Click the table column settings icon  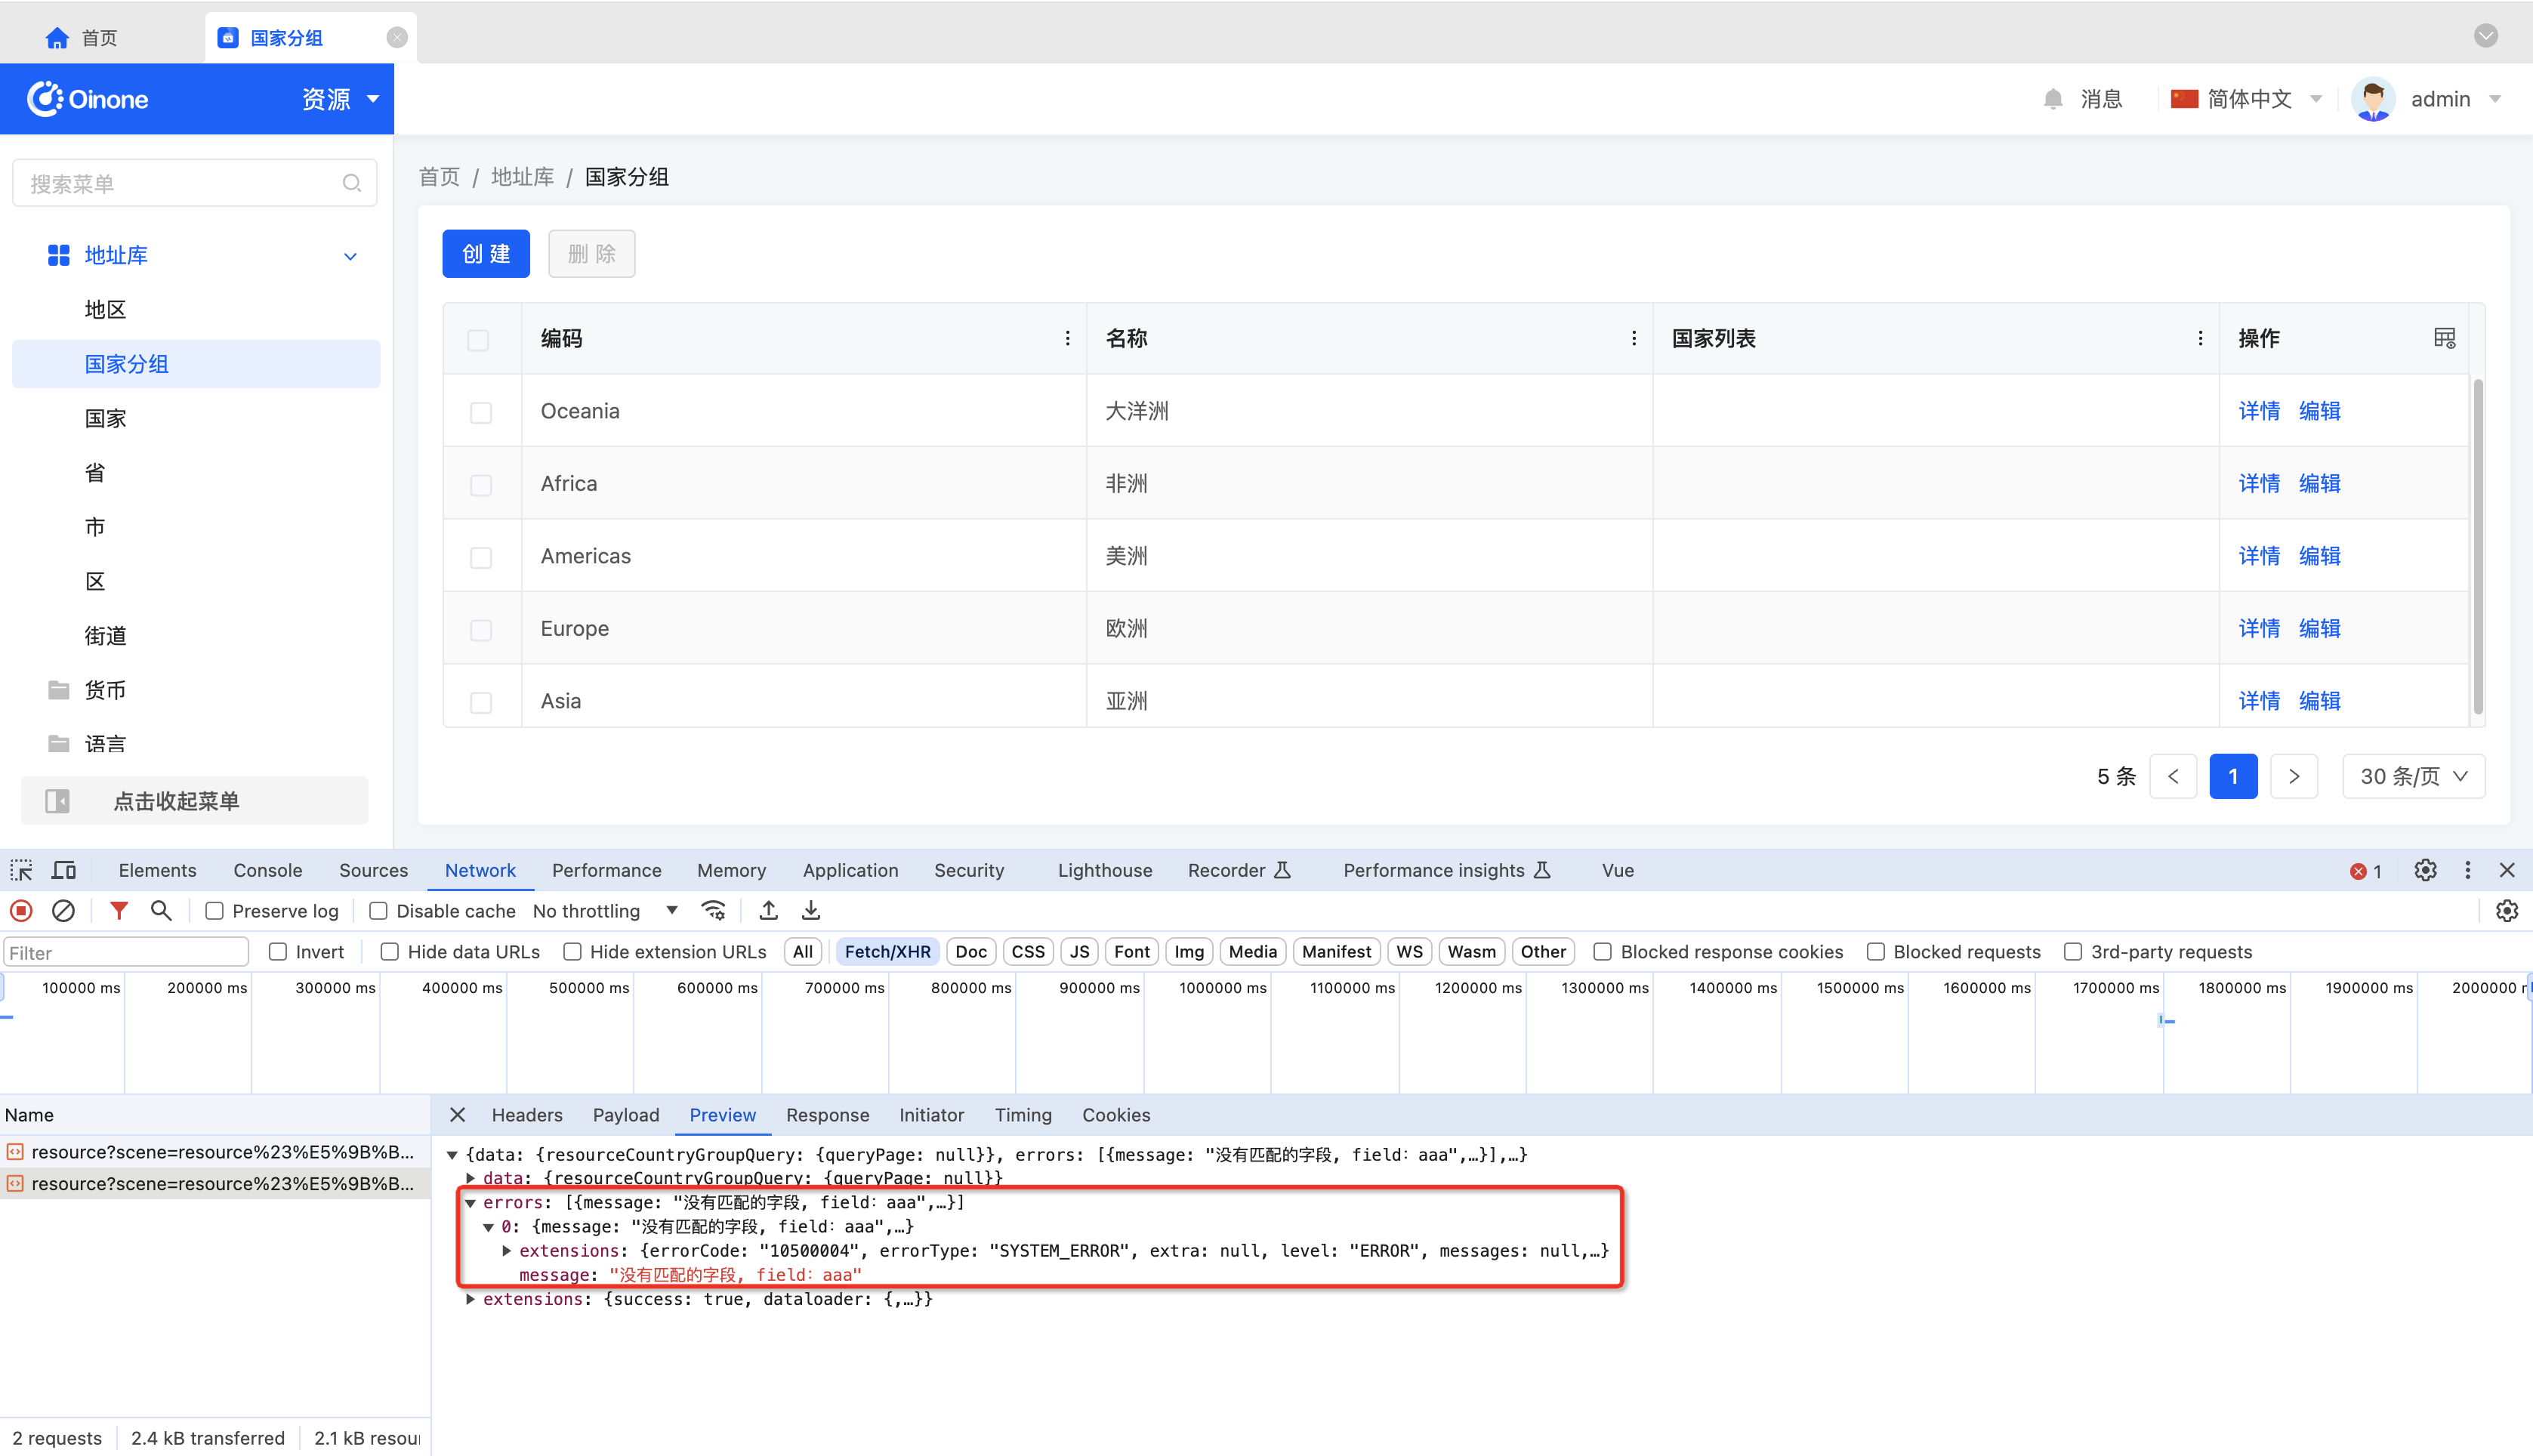click(x=2444, y=338)
